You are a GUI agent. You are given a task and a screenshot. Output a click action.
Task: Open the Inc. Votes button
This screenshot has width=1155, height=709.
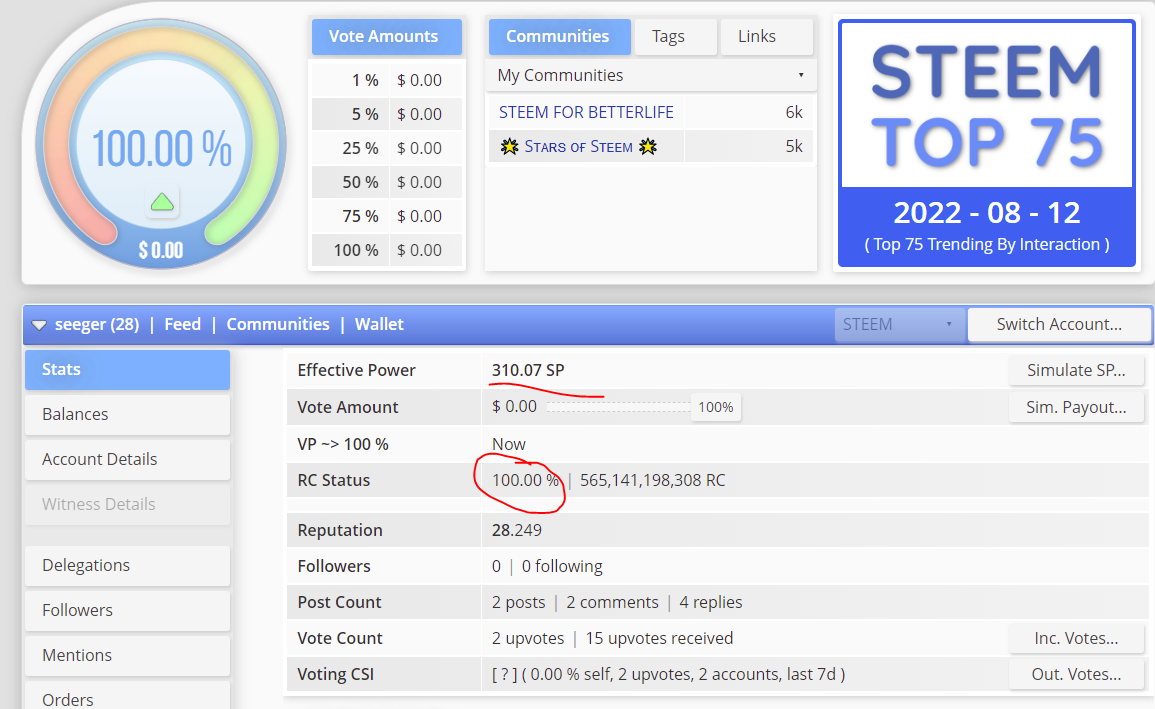tap(1076, 638)
